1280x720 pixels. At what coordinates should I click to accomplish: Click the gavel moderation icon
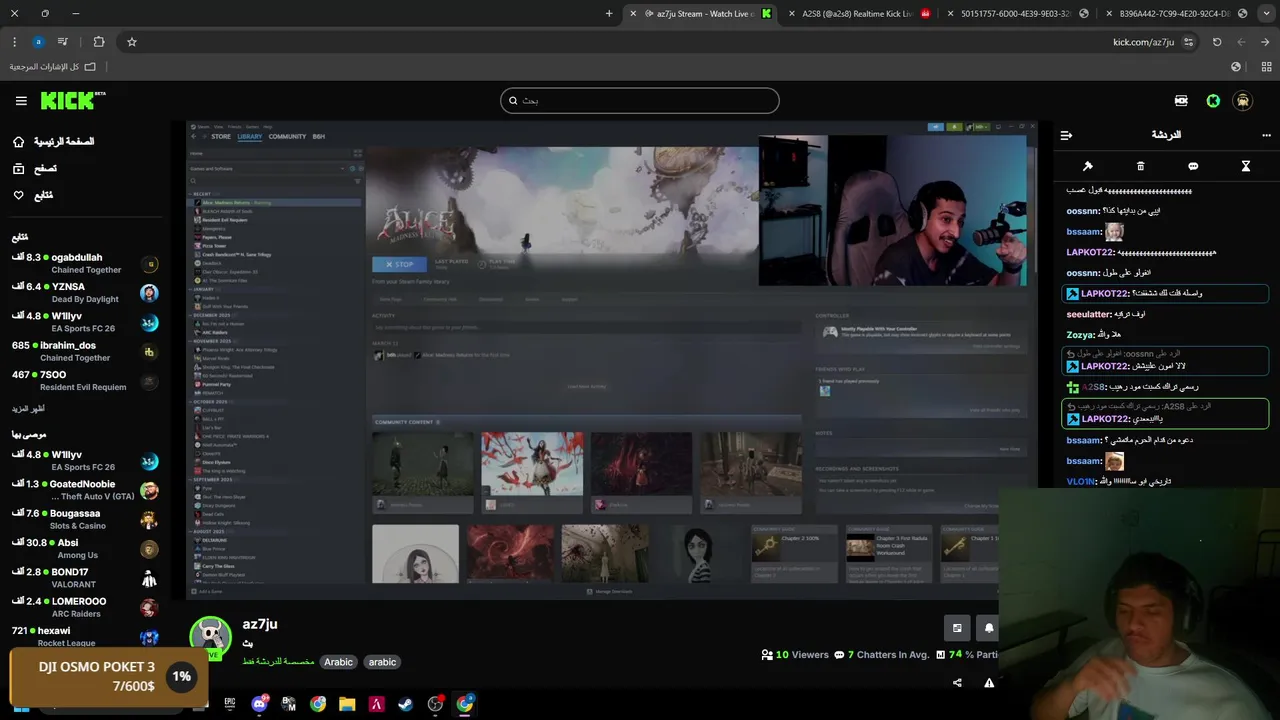1088,166
